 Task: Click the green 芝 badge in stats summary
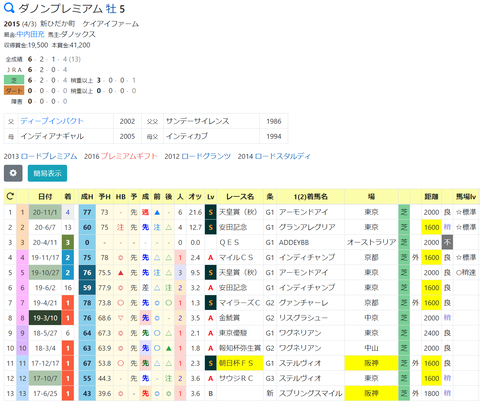(x=14, y=80)
